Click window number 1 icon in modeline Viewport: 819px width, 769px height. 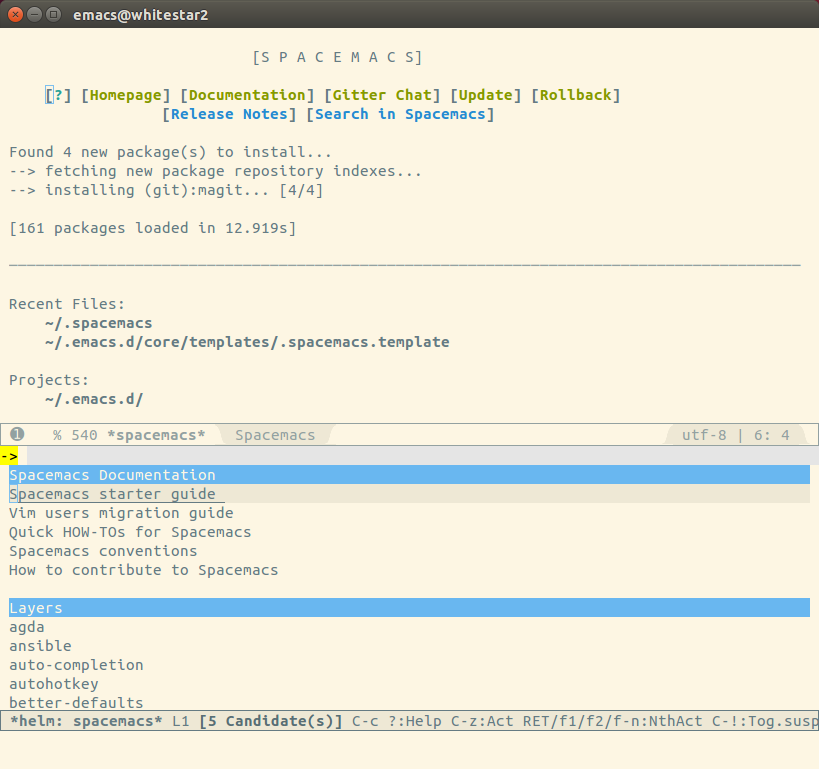pyautogui.click(x=17, y=434)
